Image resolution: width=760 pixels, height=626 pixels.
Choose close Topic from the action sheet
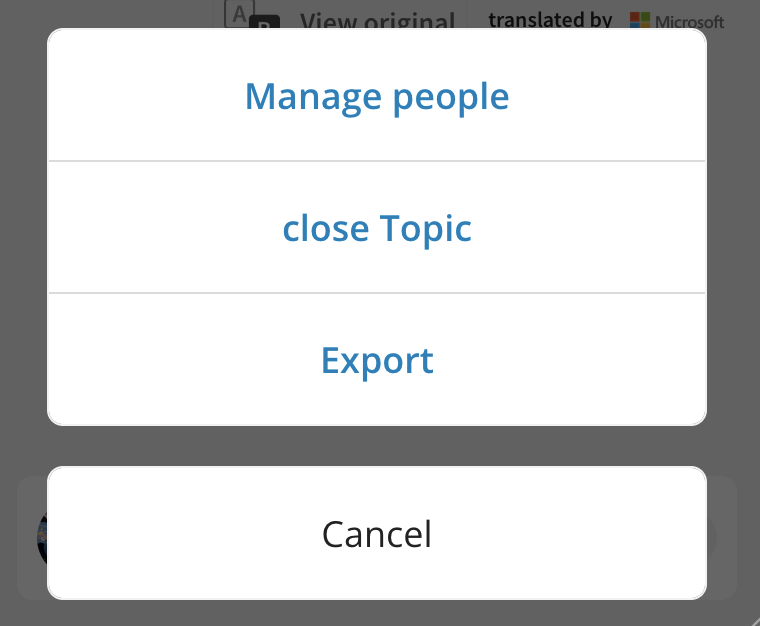[x=377, y=227]
